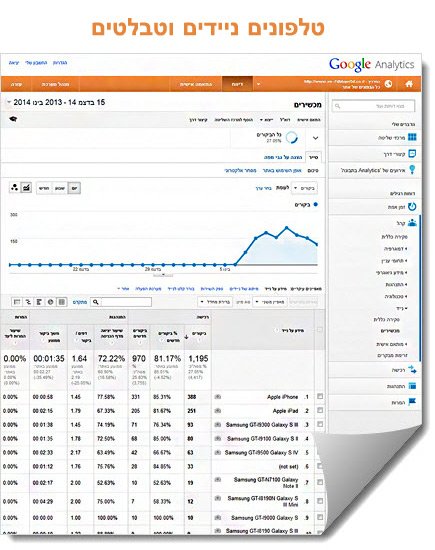Open the Shortcuts icon in sidebar
This screenshot has width=435, height=550.
tap(413, 154)
